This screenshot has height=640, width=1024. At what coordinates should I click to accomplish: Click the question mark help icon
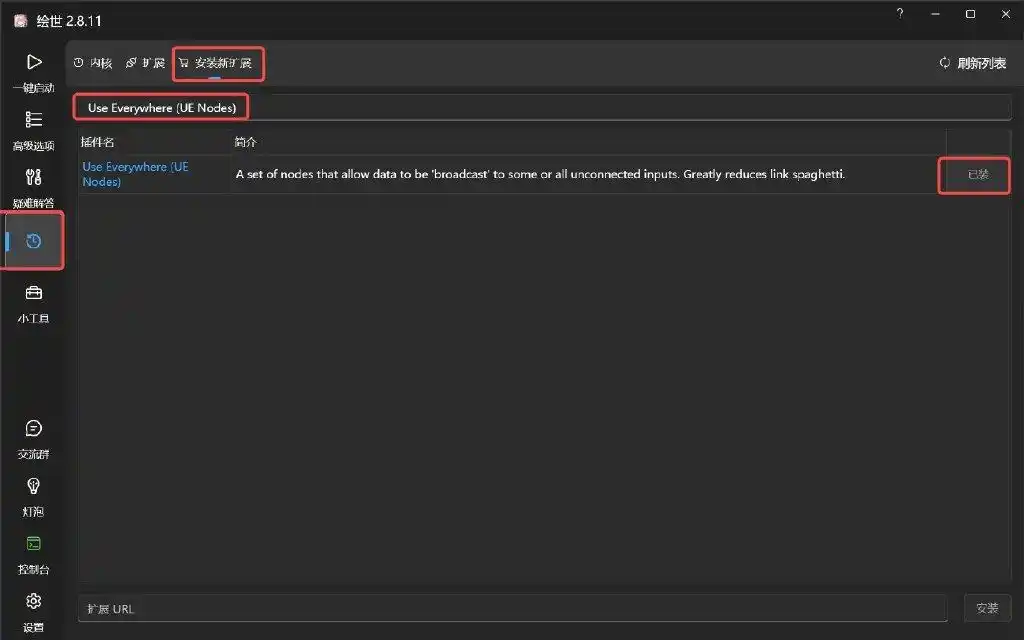900,14
